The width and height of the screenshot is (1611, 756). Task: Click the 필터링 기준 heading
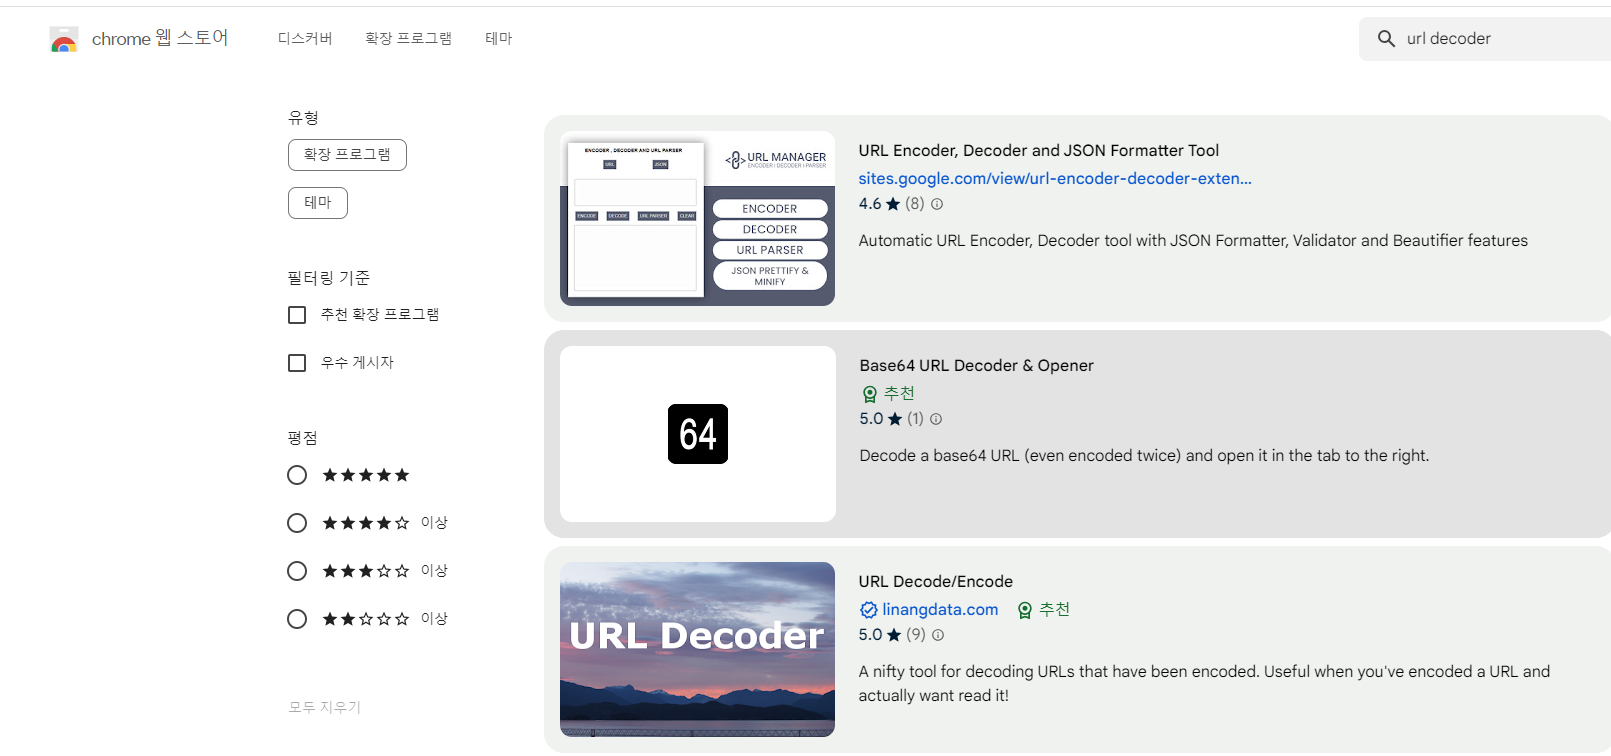[x=329, y=278]
